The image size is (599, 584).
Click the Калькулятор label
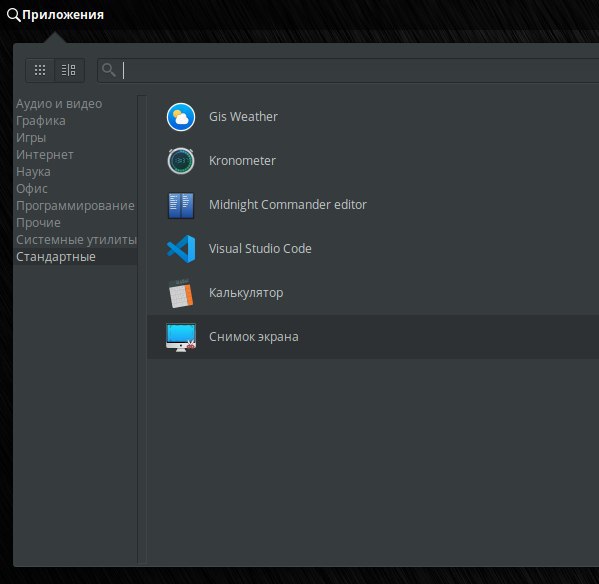click(246, 293)
